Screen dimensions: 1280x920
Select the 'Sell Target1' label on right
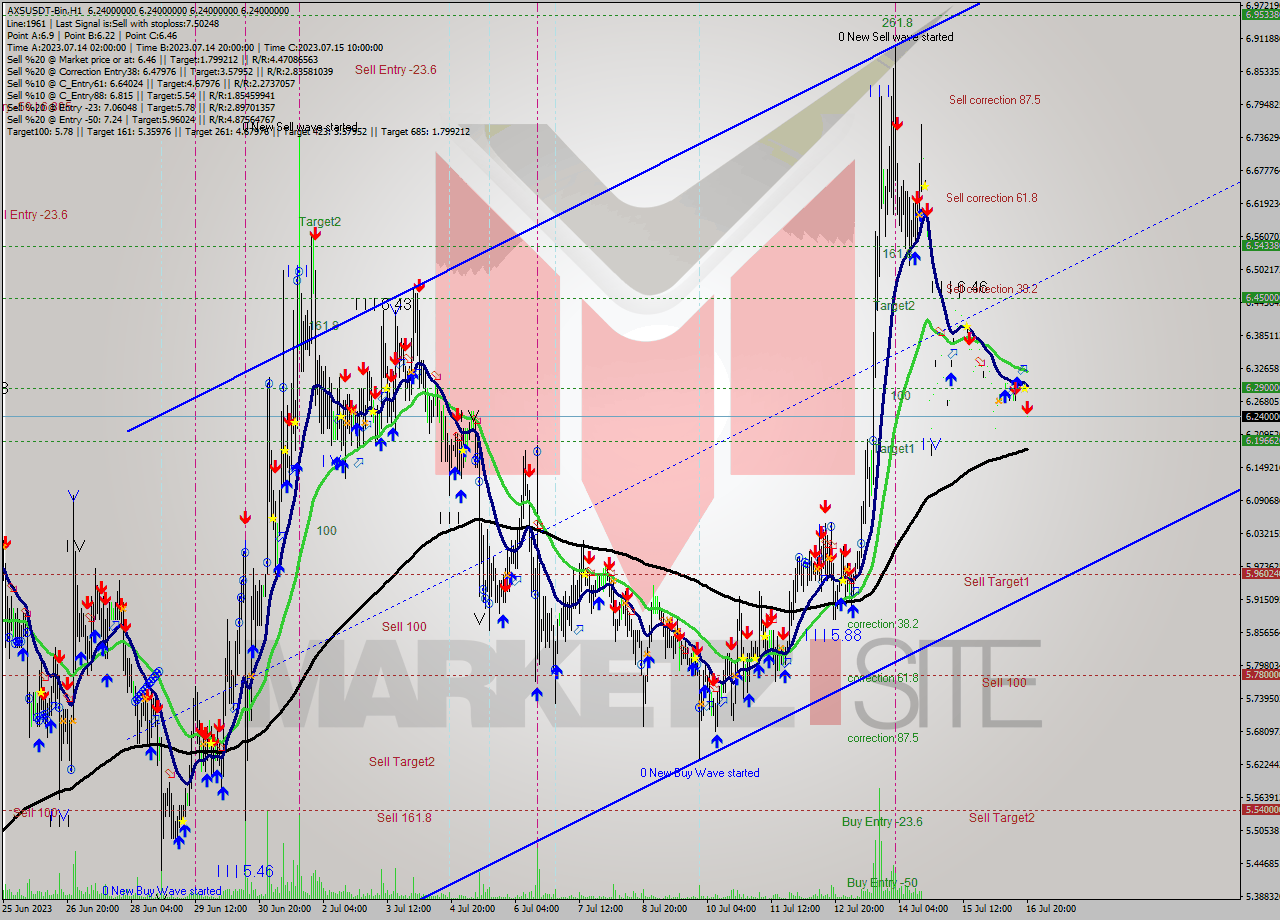(996, 582)
